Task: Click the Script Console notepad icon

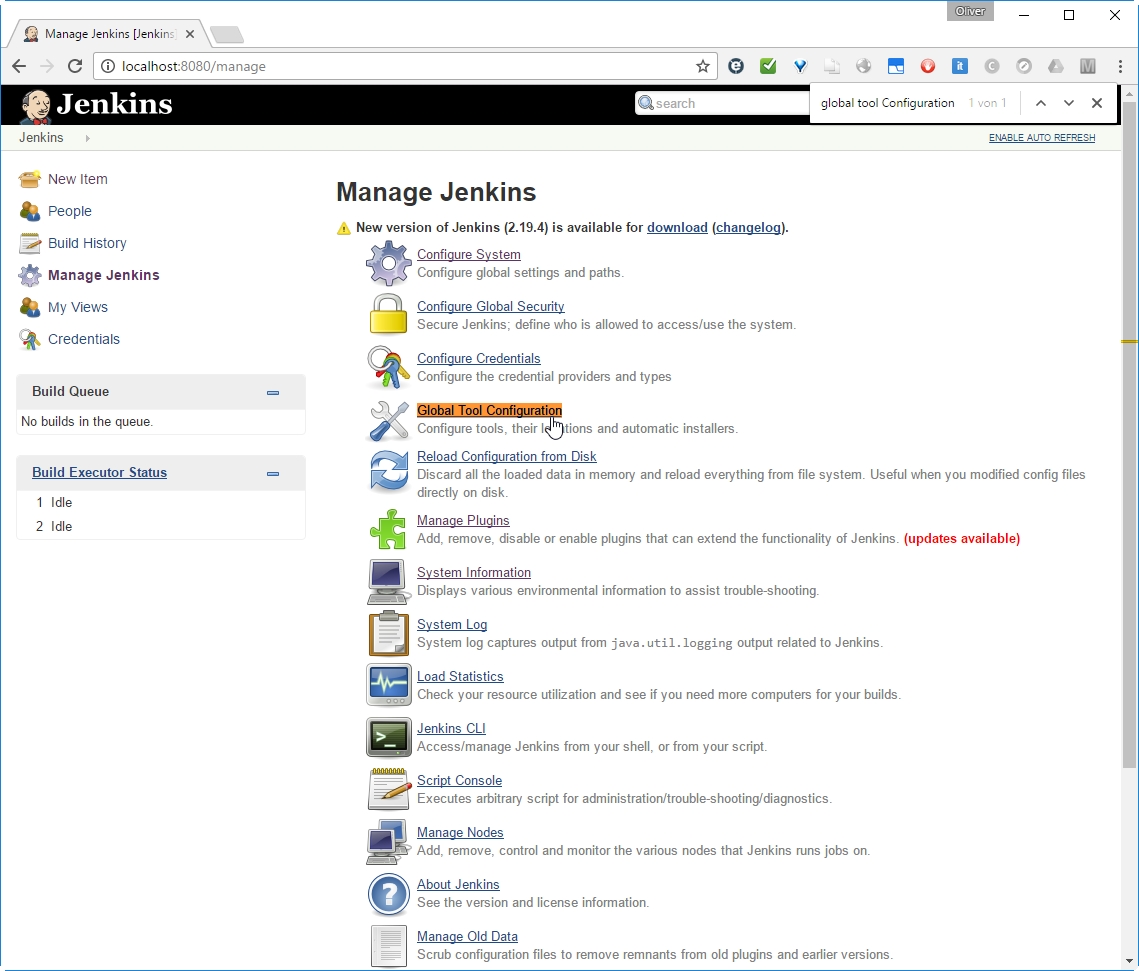Action: point(388,789)
